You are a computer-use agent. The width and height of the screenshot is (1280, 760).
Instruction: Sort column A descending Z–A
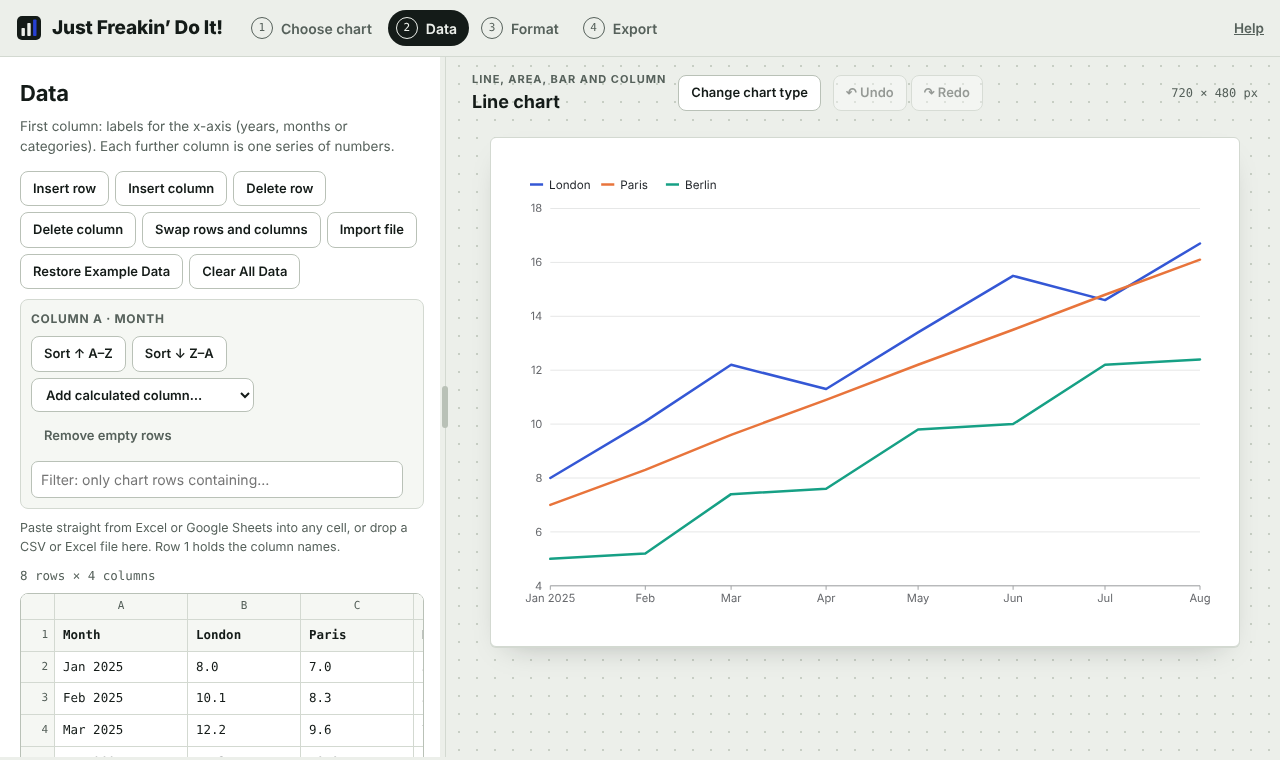tap(179, 353)
